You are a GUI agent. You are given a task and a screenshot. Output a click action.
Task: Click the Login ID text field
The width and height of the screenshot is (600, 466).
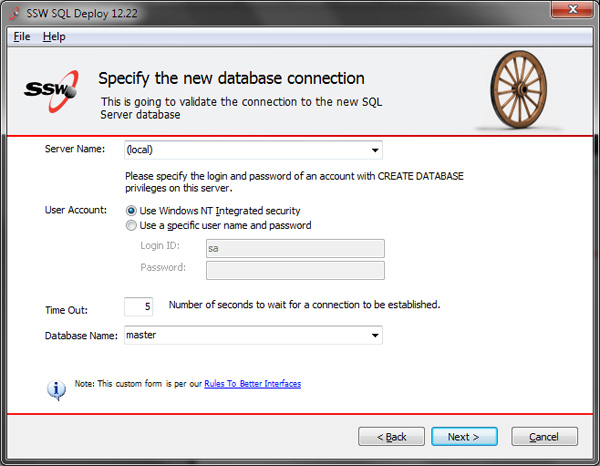tap(295, 249)
